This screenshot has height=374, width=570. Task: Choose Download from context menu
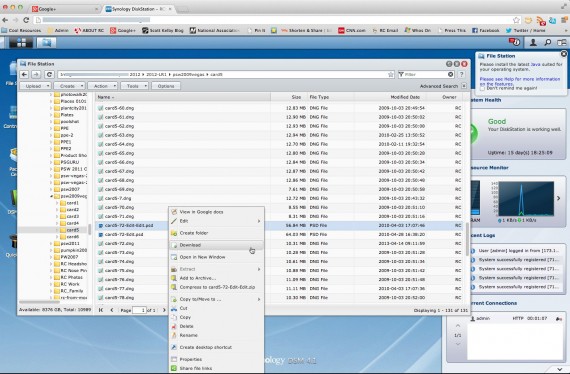click(217, 245)
